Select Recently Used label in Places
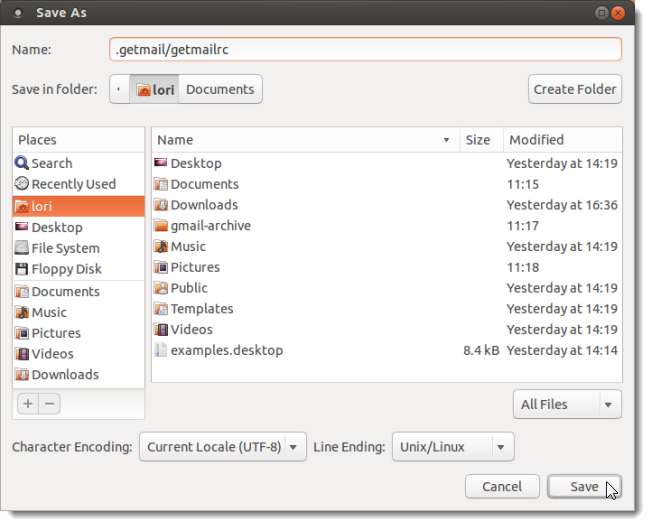The height and width of the screenshot is (526, 650). (74, 184)
